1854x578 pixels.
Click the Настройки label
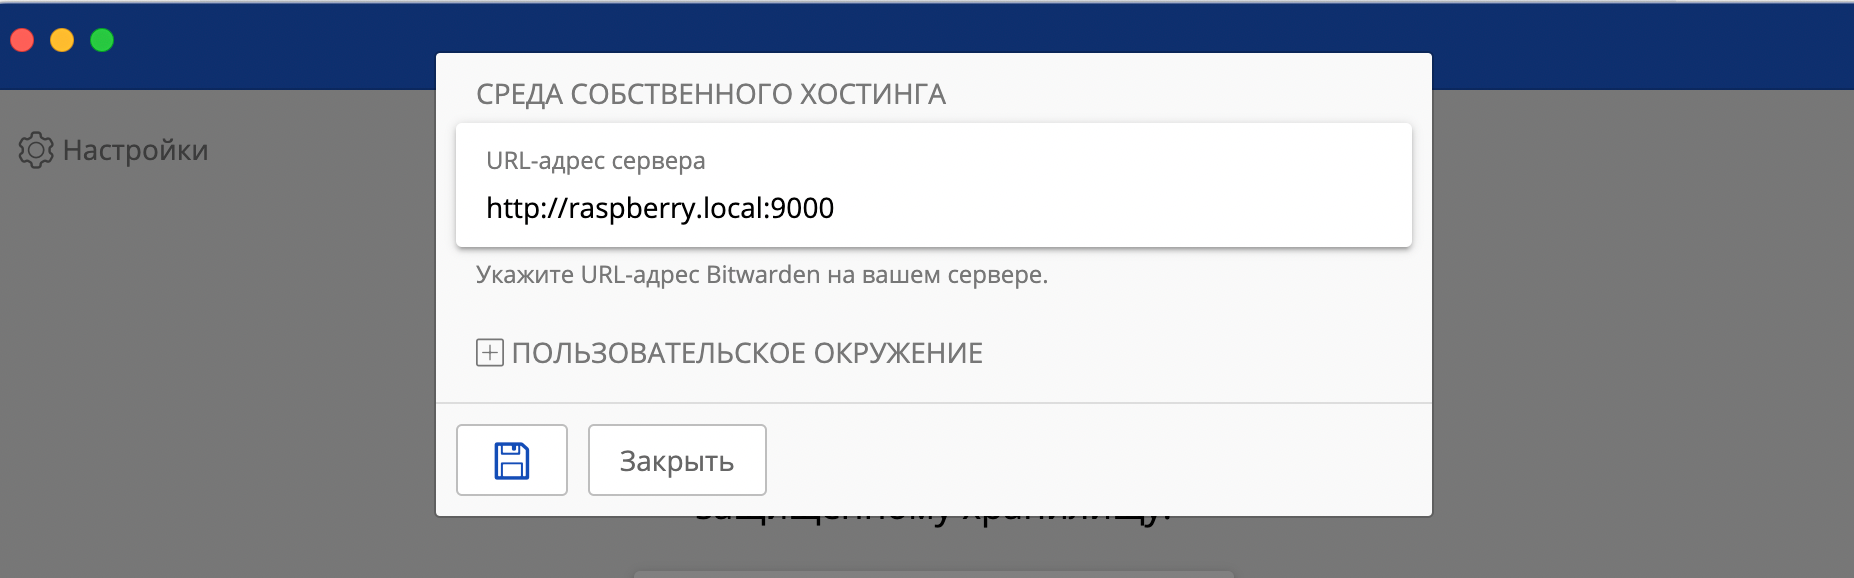[135, 150]
